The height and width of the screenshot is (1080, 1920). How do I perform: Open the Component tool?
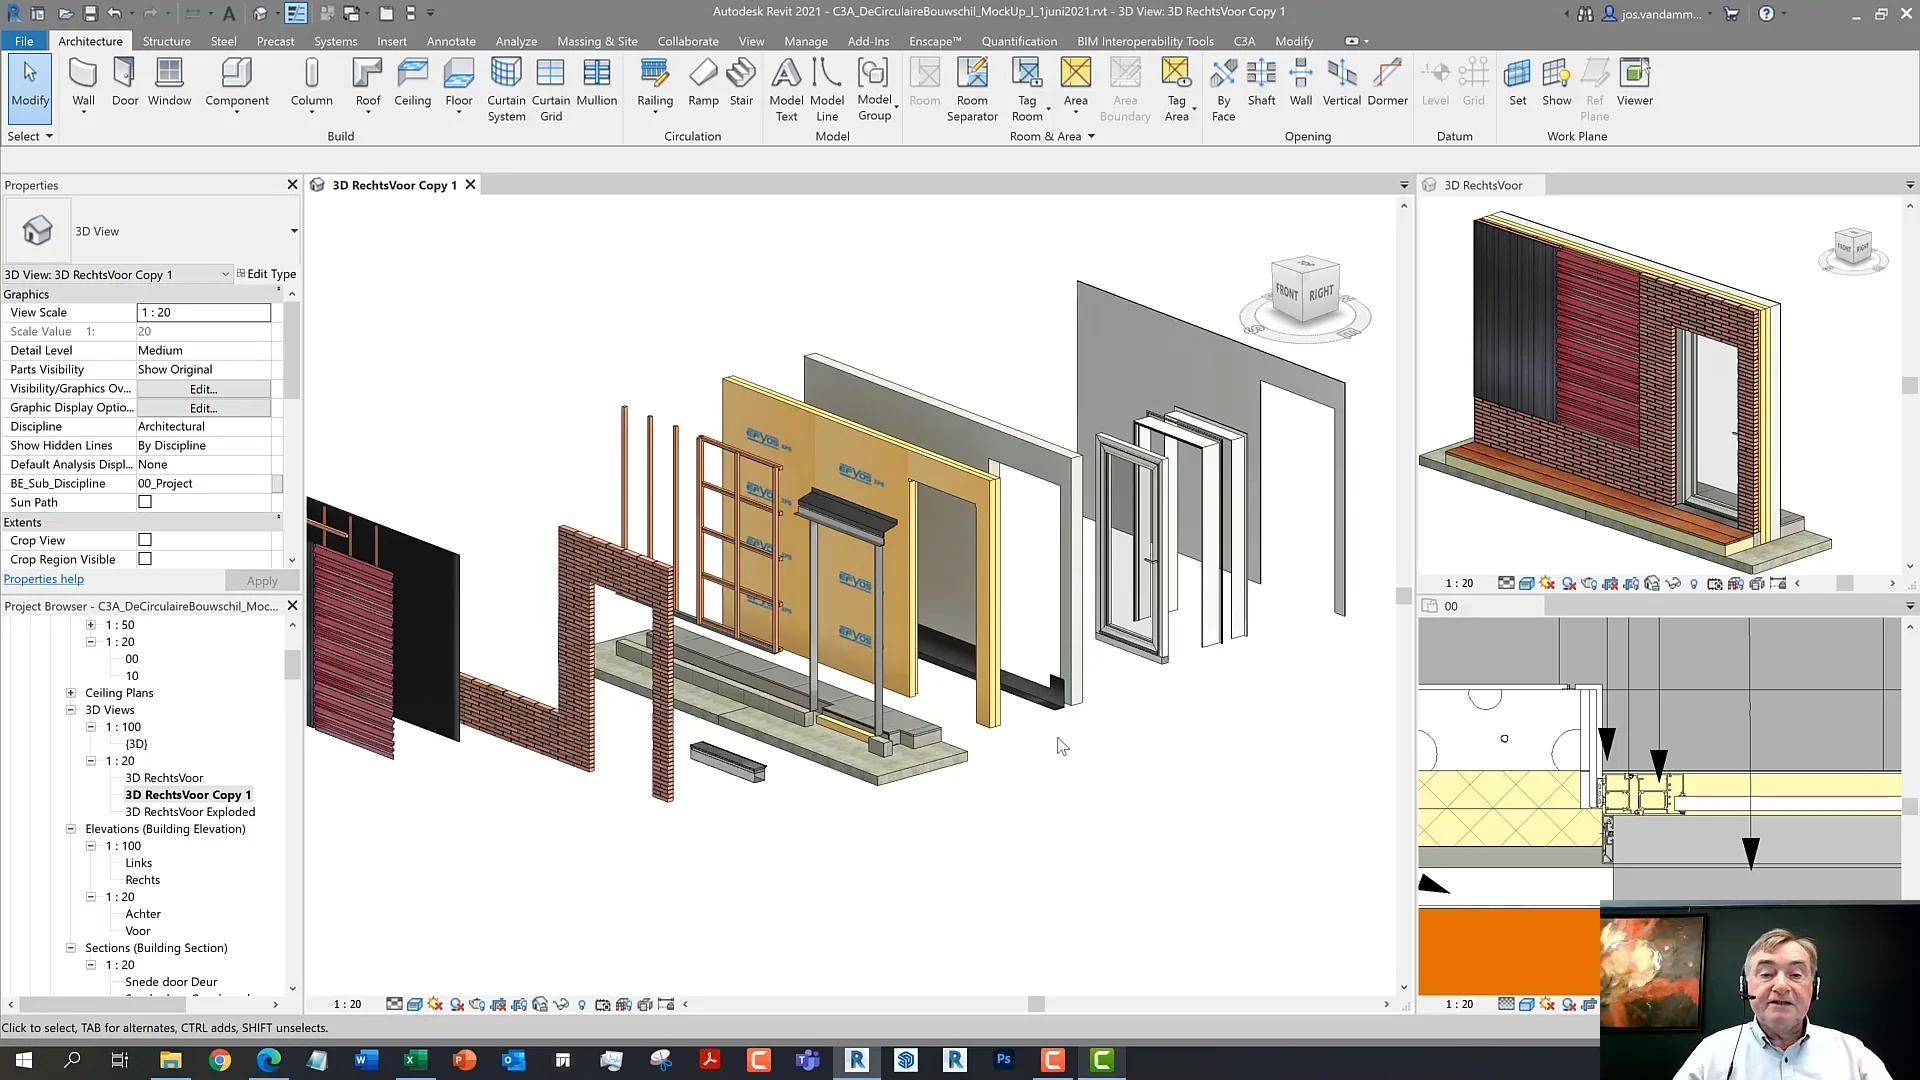coord(237,84)
